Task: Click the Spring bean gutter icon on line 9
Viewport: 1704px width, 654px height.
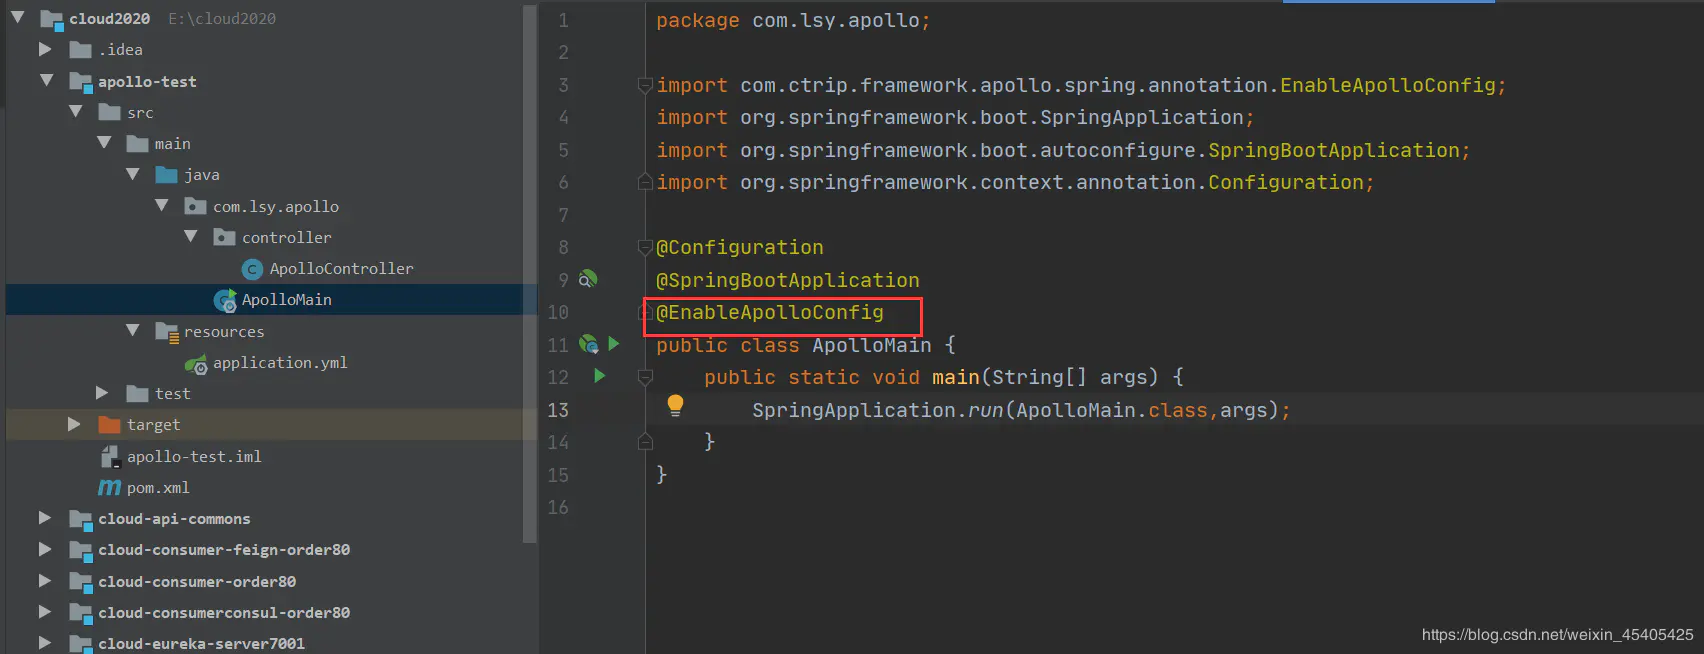Action: tap(588, 279)
